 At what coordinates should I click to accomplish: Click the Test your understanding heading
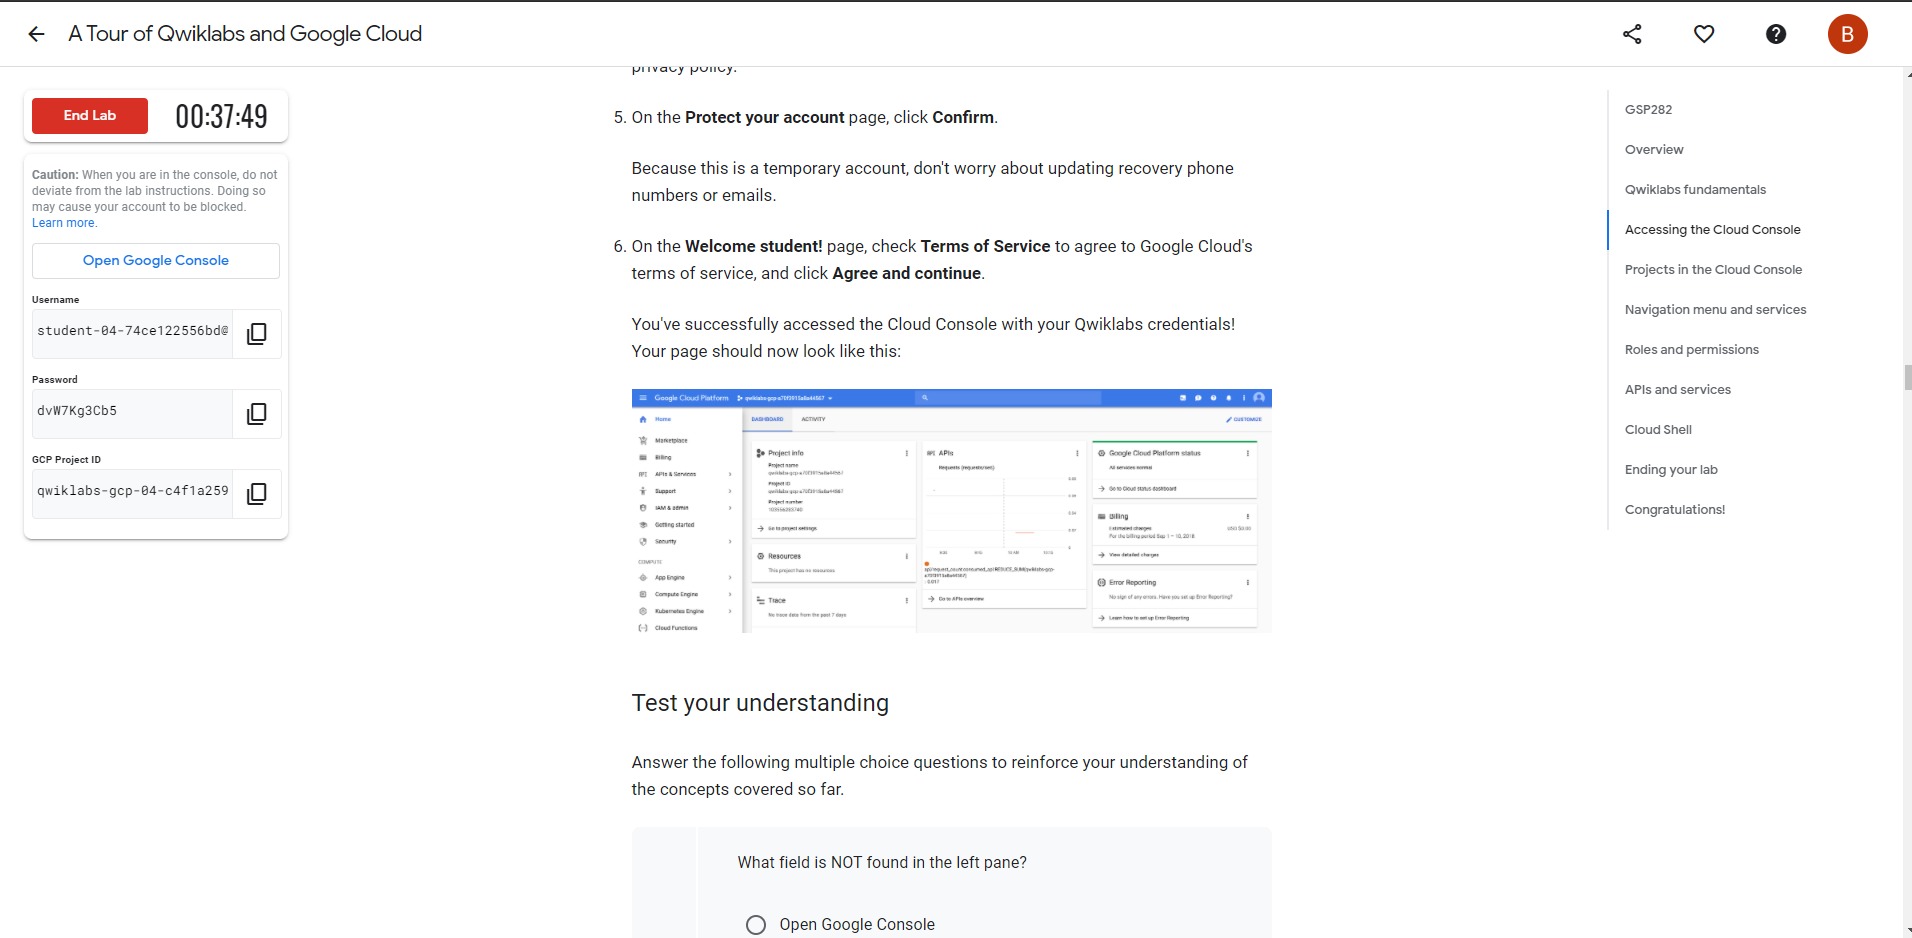point(760,703)
